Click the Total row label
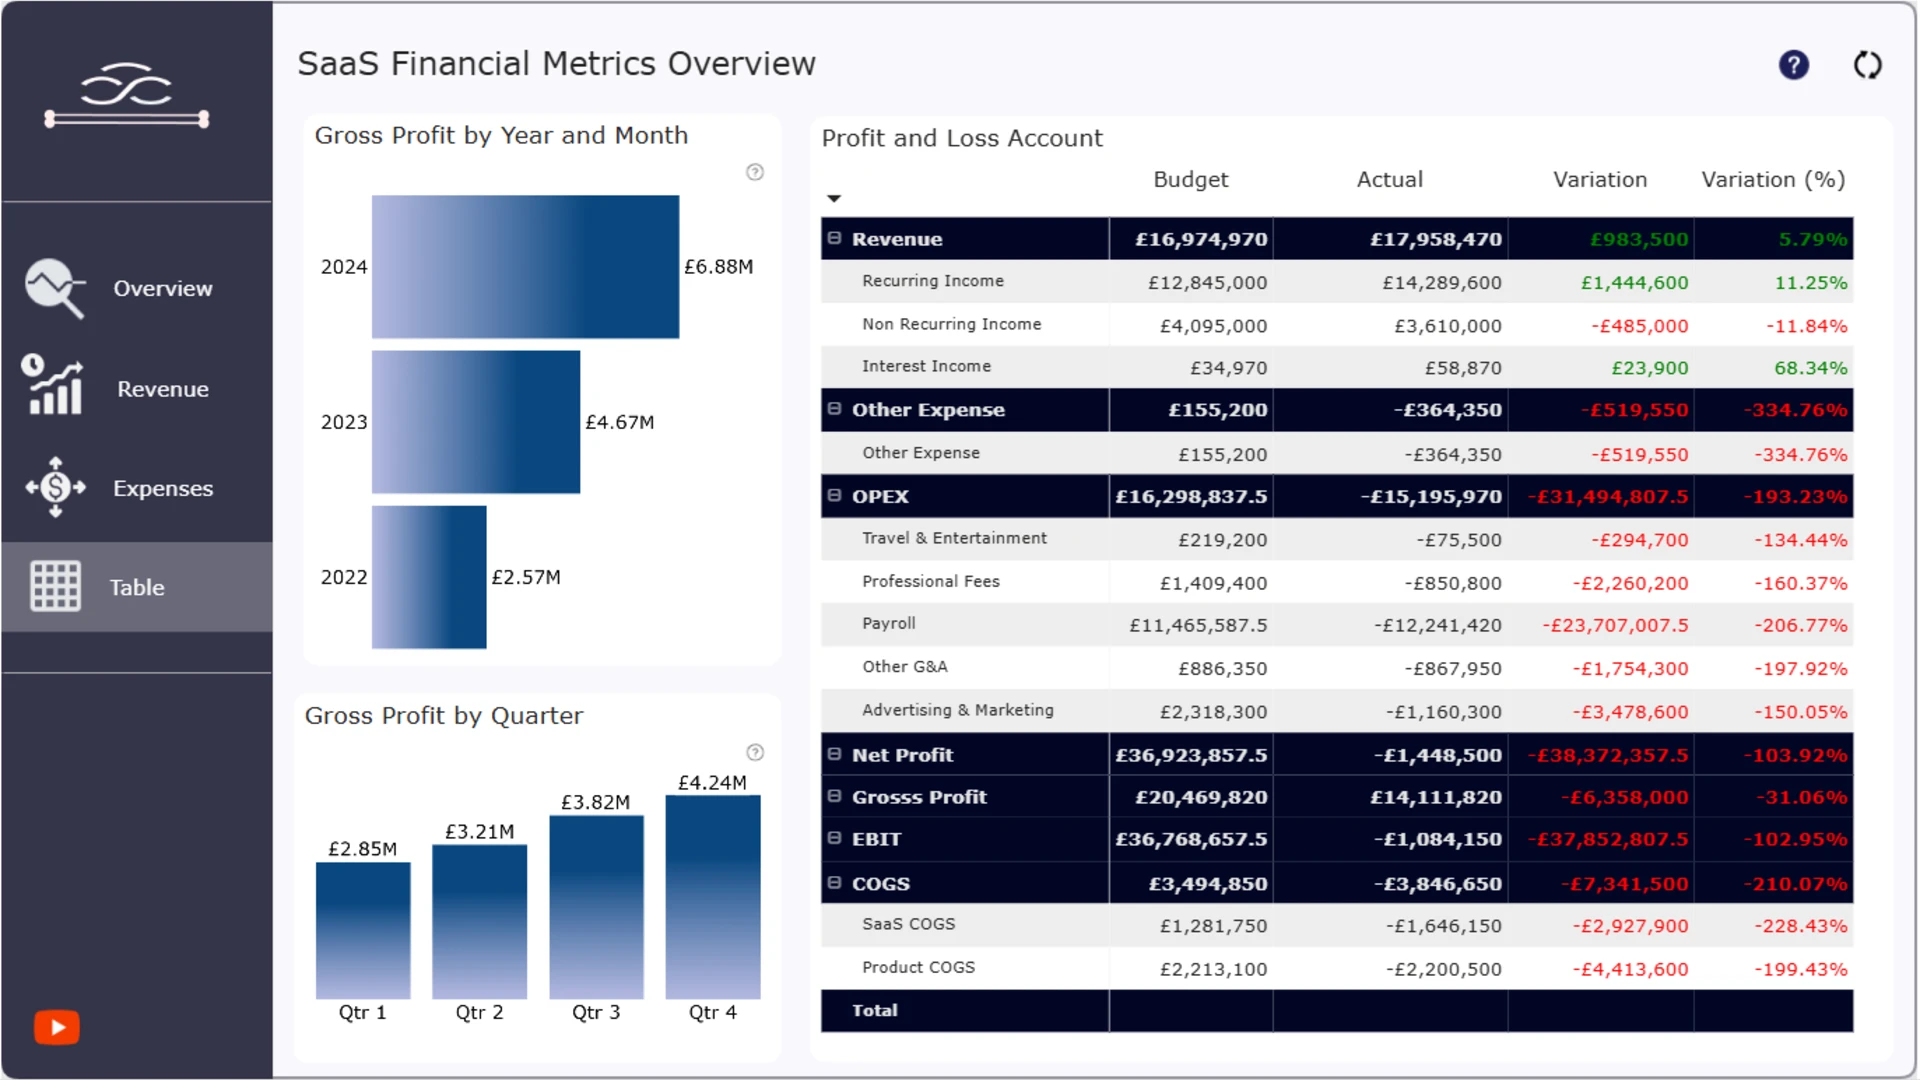The width and height of the screenshot is (1920, 1080). (875, 1010)
